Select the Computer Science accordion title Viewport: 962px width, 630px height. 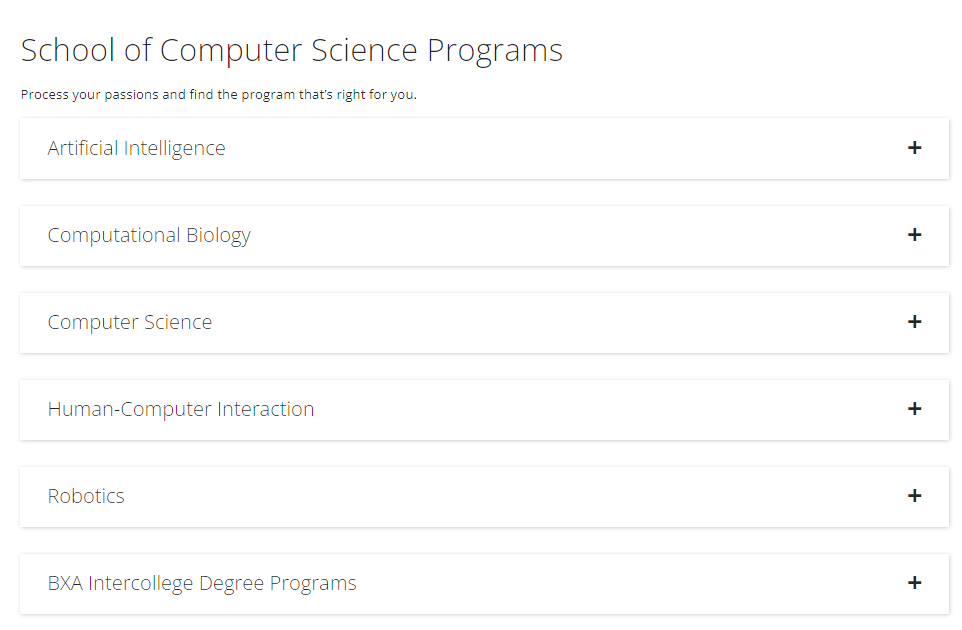click(129, 323)
